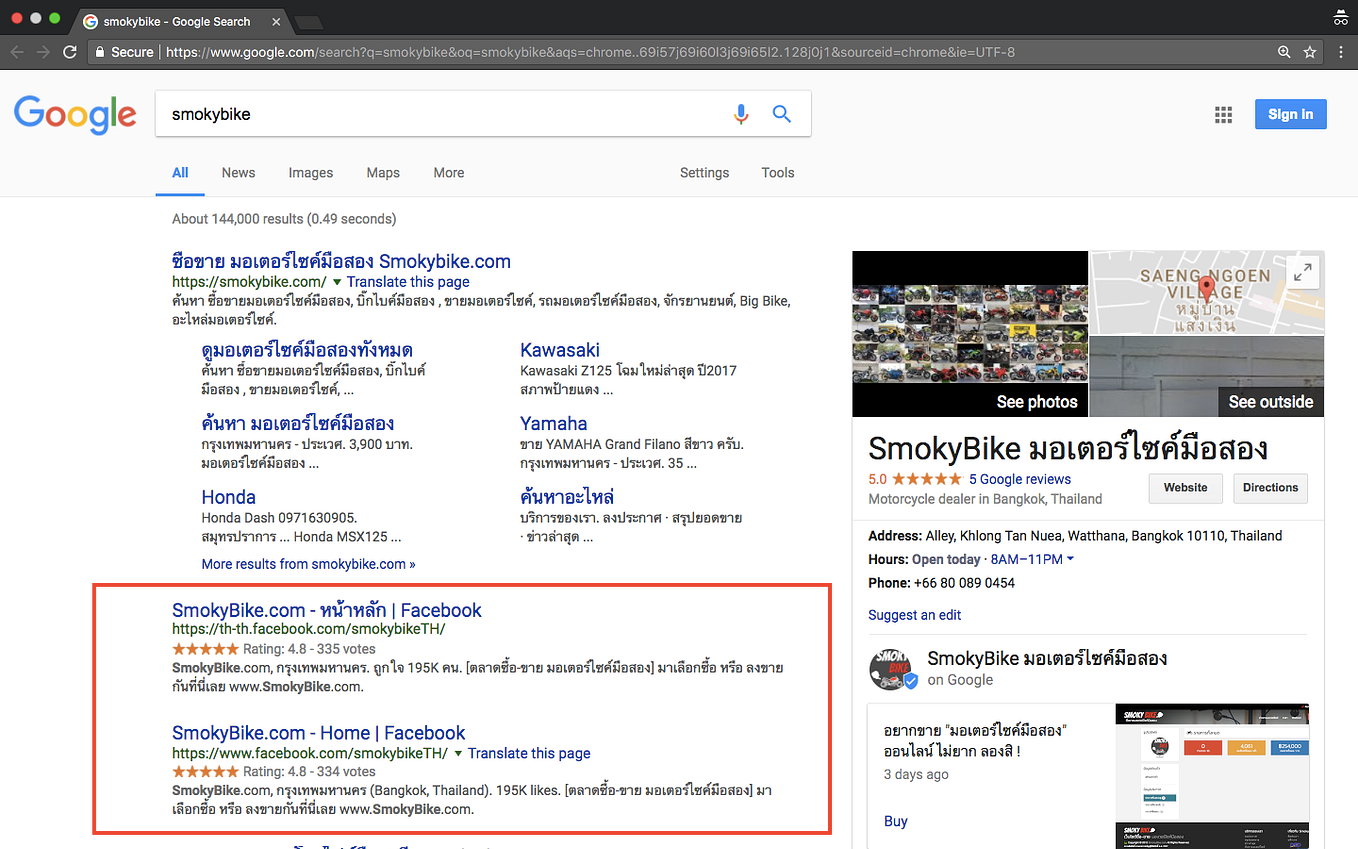Open the ค้นหาอะไหล่ sitelink
The image size is (1358, 849).
pos(567,497)
